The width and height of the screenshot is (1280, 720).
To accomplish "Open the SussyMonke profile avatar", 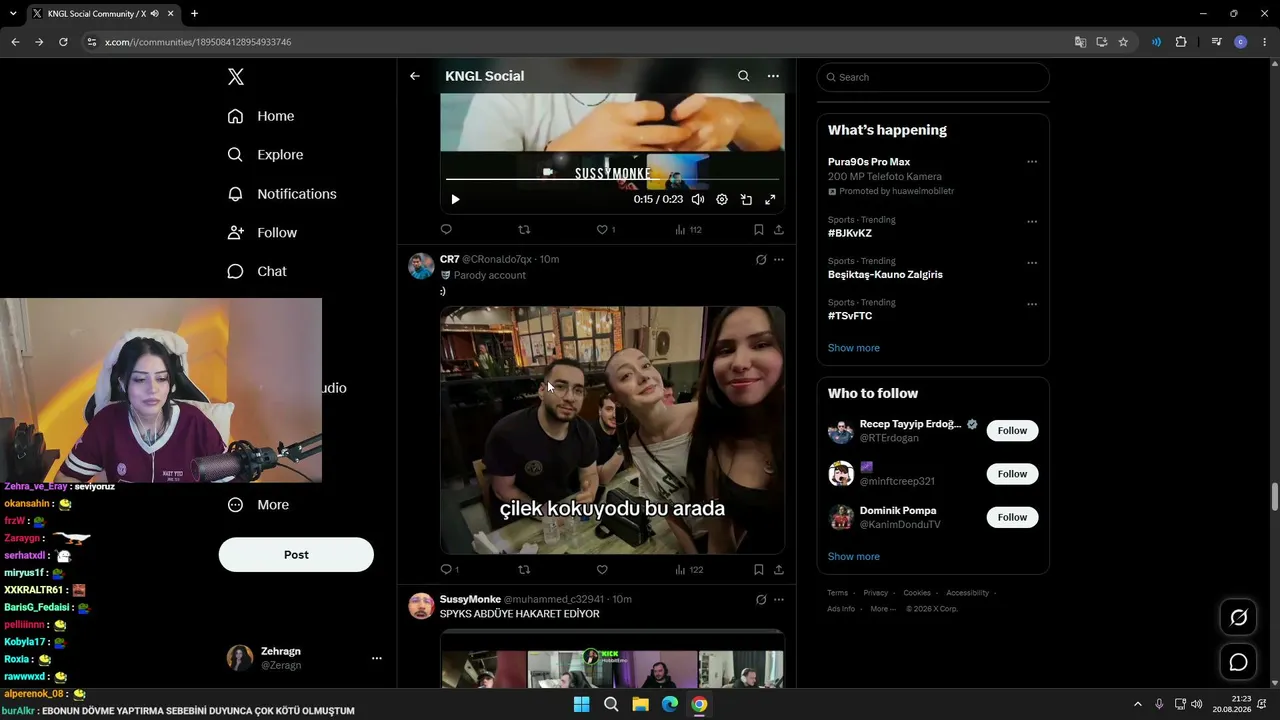I will point(421,606).
